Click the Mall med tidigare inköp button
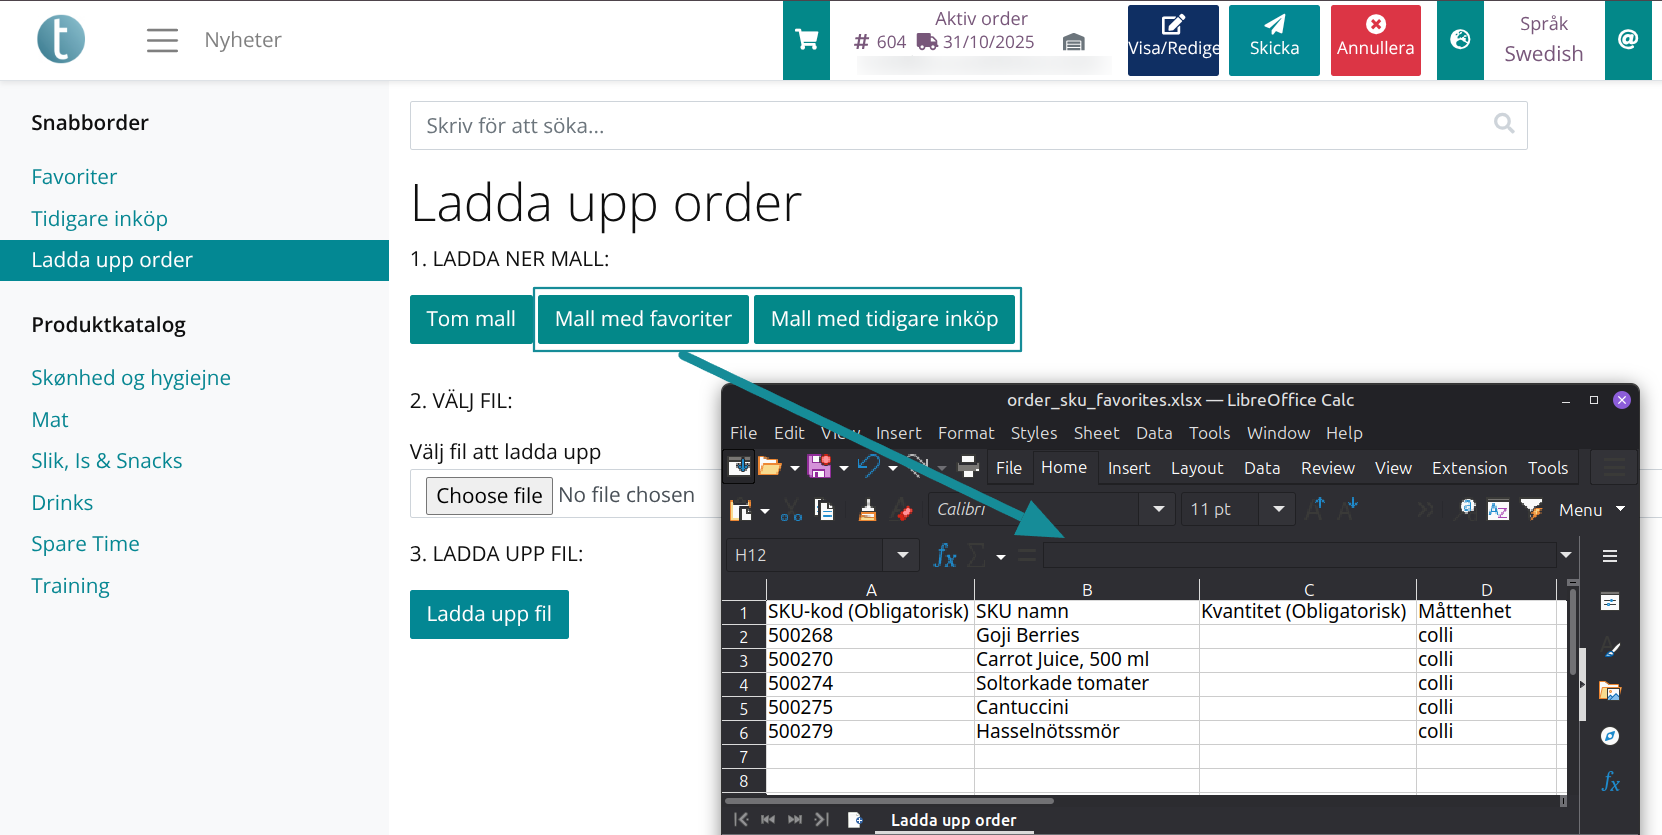The width and height of the screenshot is (1662, 835). [884, 319]
